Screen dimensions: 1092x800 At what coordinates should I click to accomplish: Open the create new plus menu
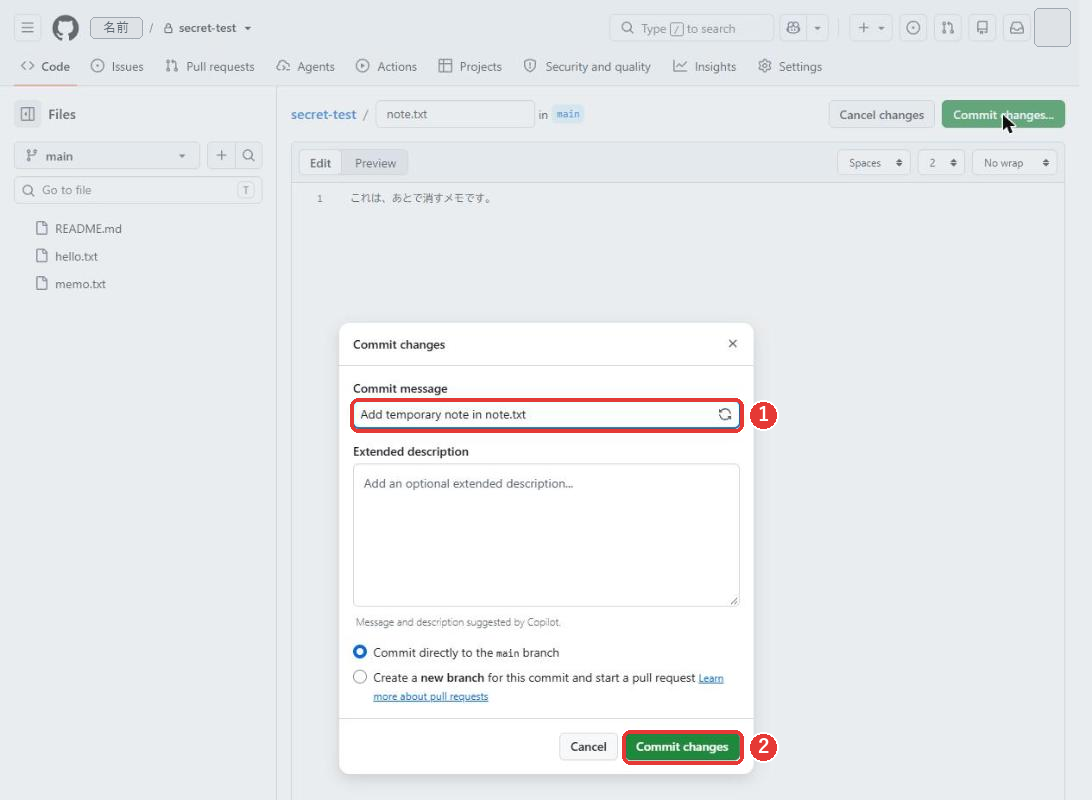871,28
